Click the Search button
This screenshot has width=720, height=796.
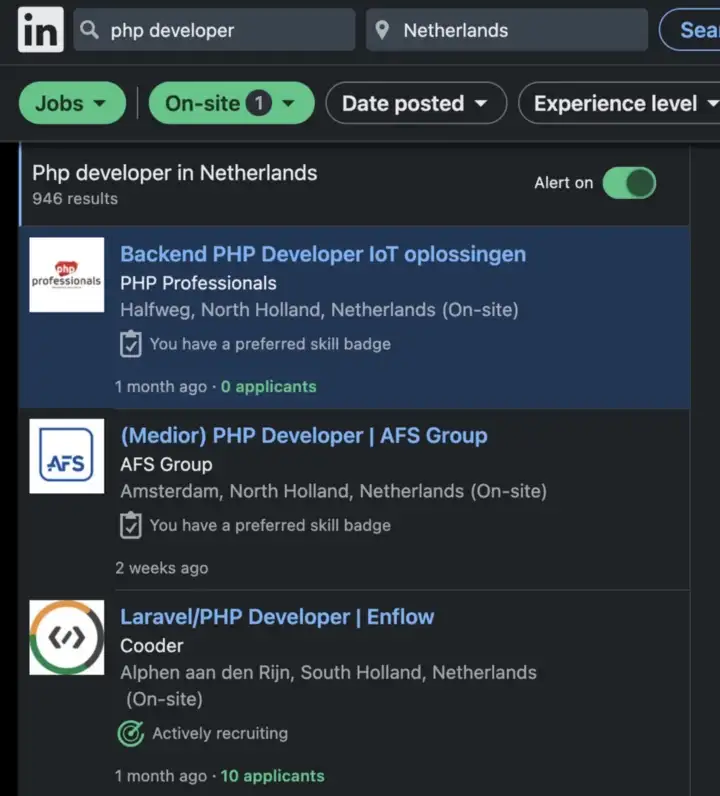coord(691,30)
